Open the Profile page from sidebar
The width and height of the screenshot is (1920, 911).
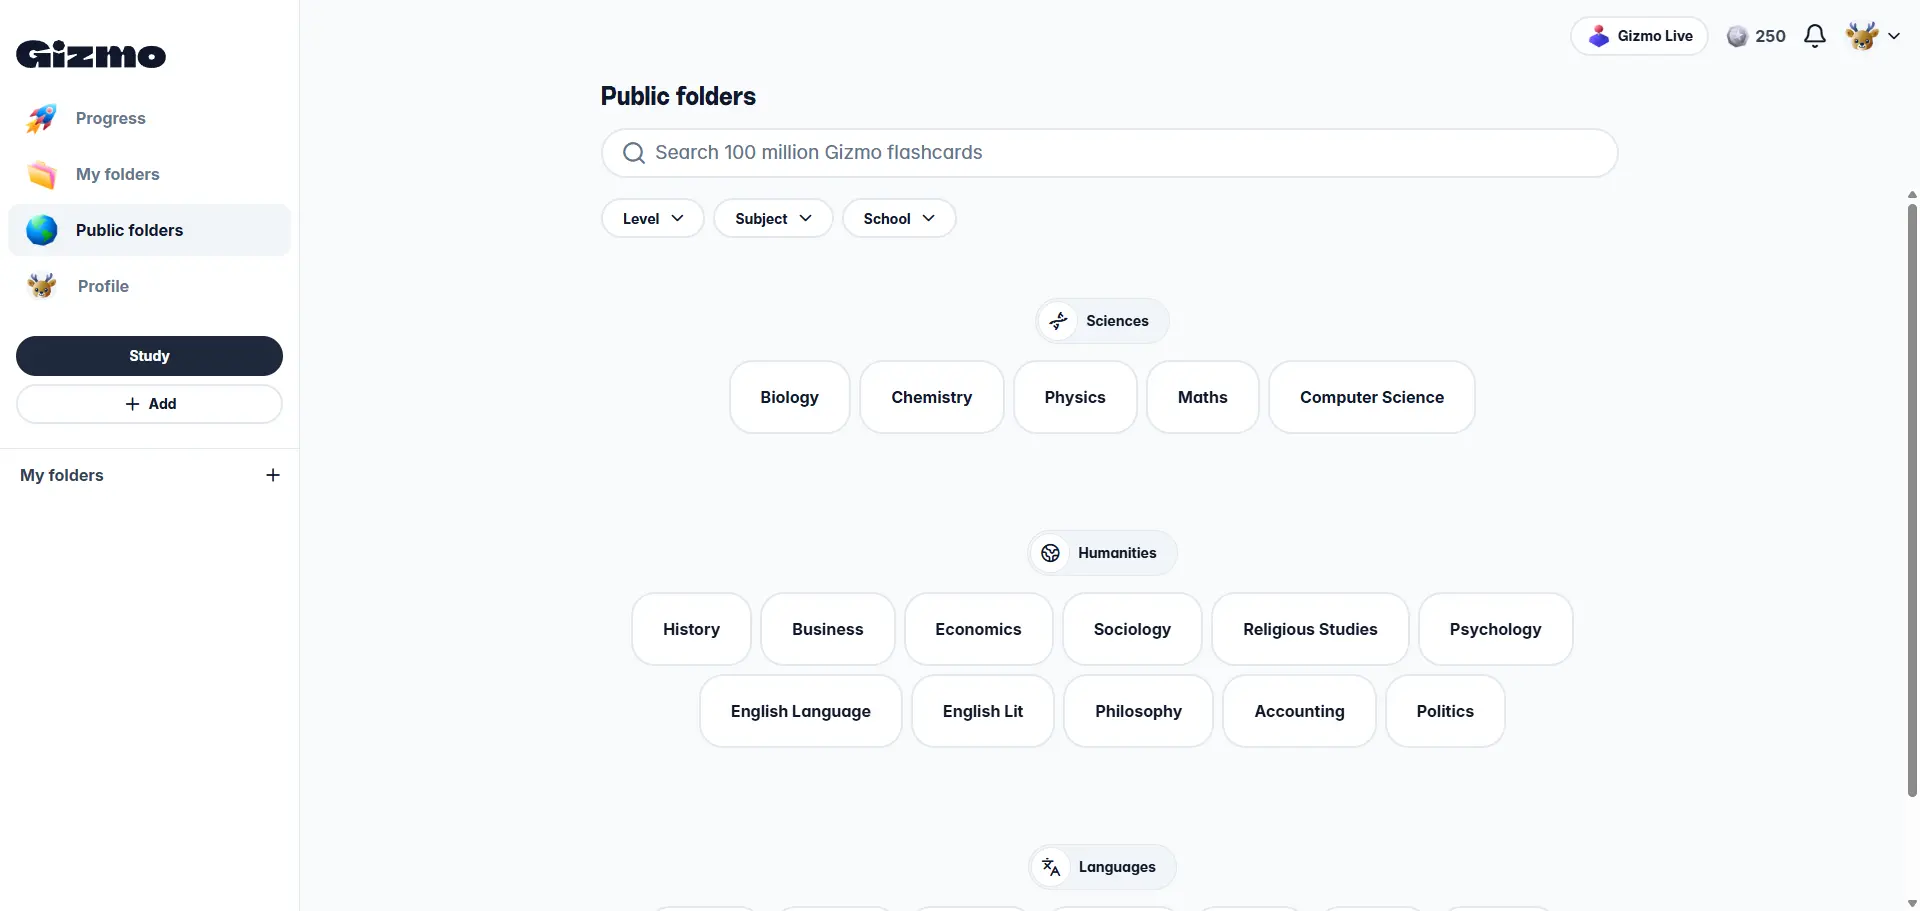click(103, 286)
